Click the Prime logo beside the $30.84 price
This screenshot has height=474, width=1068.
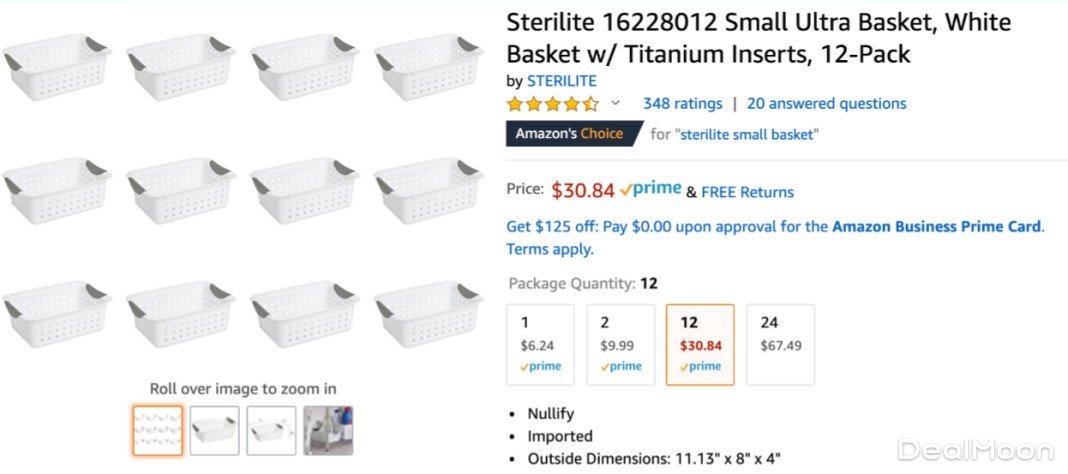651,190
